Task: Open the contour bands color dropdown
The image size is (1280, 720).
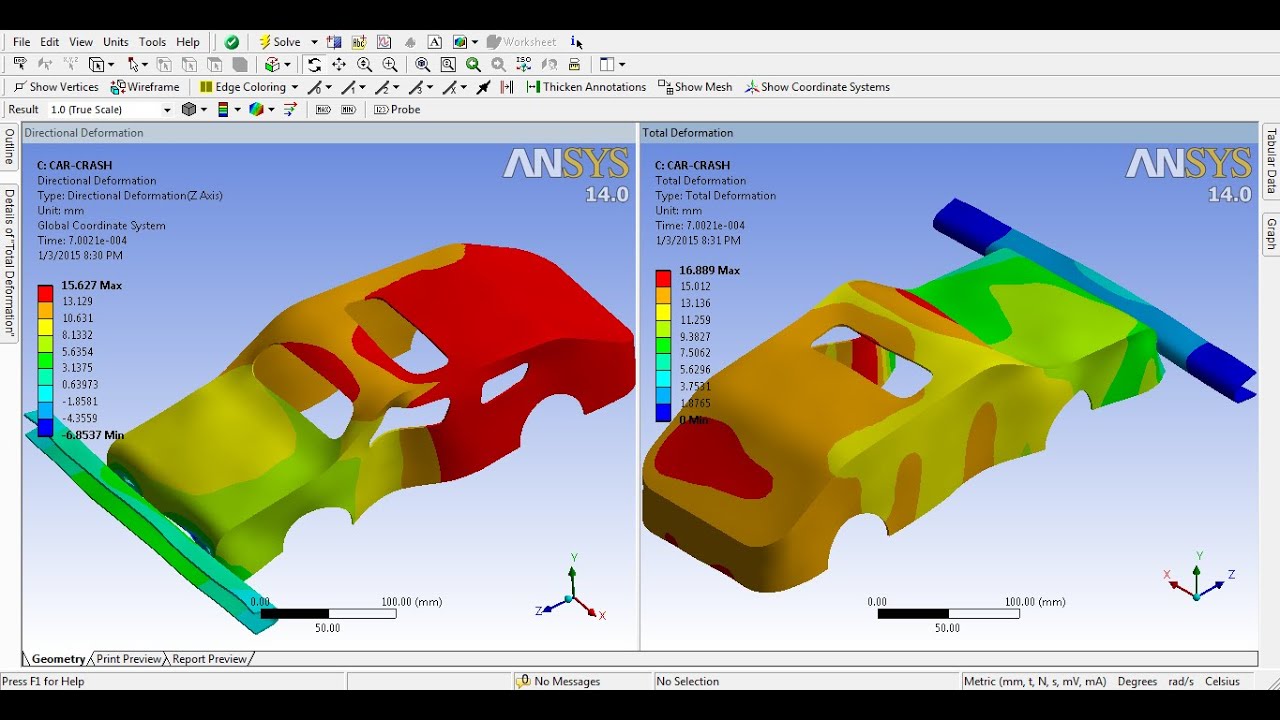Action: point(237,109)
